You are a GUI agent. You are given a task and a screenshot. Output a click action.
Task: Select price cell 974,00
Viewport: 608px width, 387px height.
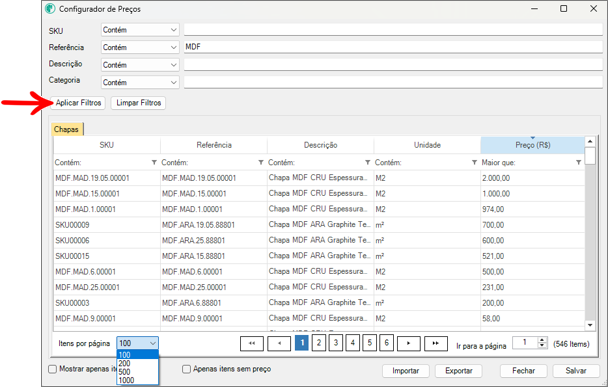click(x=532, y=209)
